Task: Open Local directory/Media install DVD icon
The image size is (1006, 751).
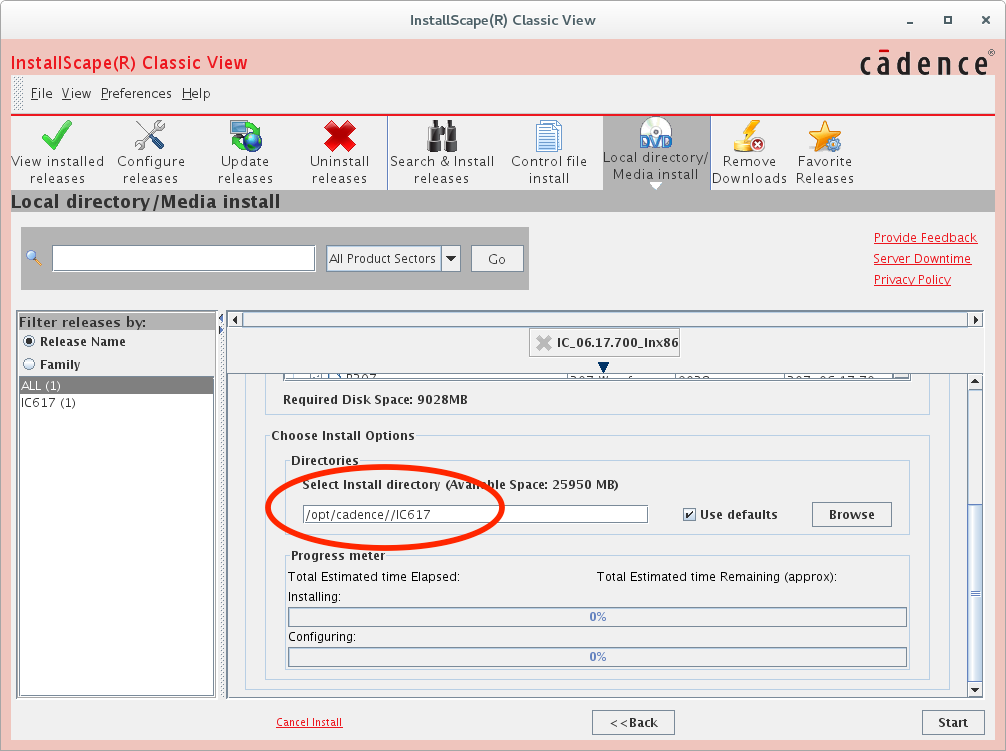Action: pos(656,132)
